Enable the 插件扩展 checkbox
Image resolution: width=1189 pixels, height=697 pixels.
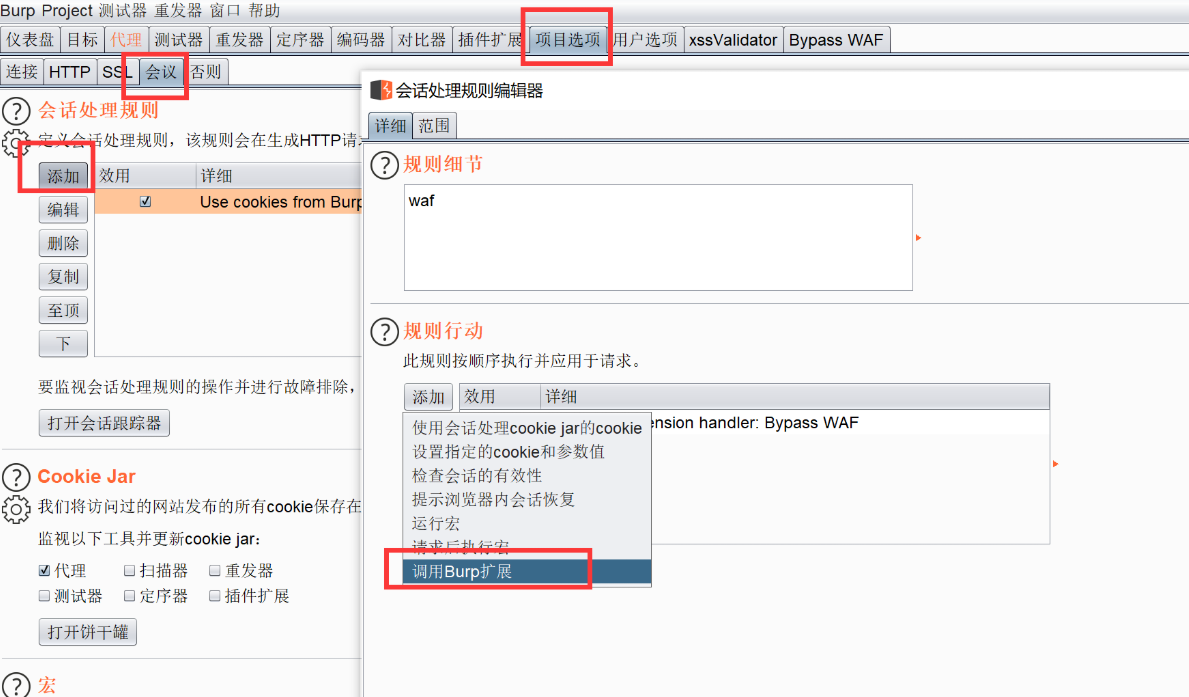click(x=215, y=596)
